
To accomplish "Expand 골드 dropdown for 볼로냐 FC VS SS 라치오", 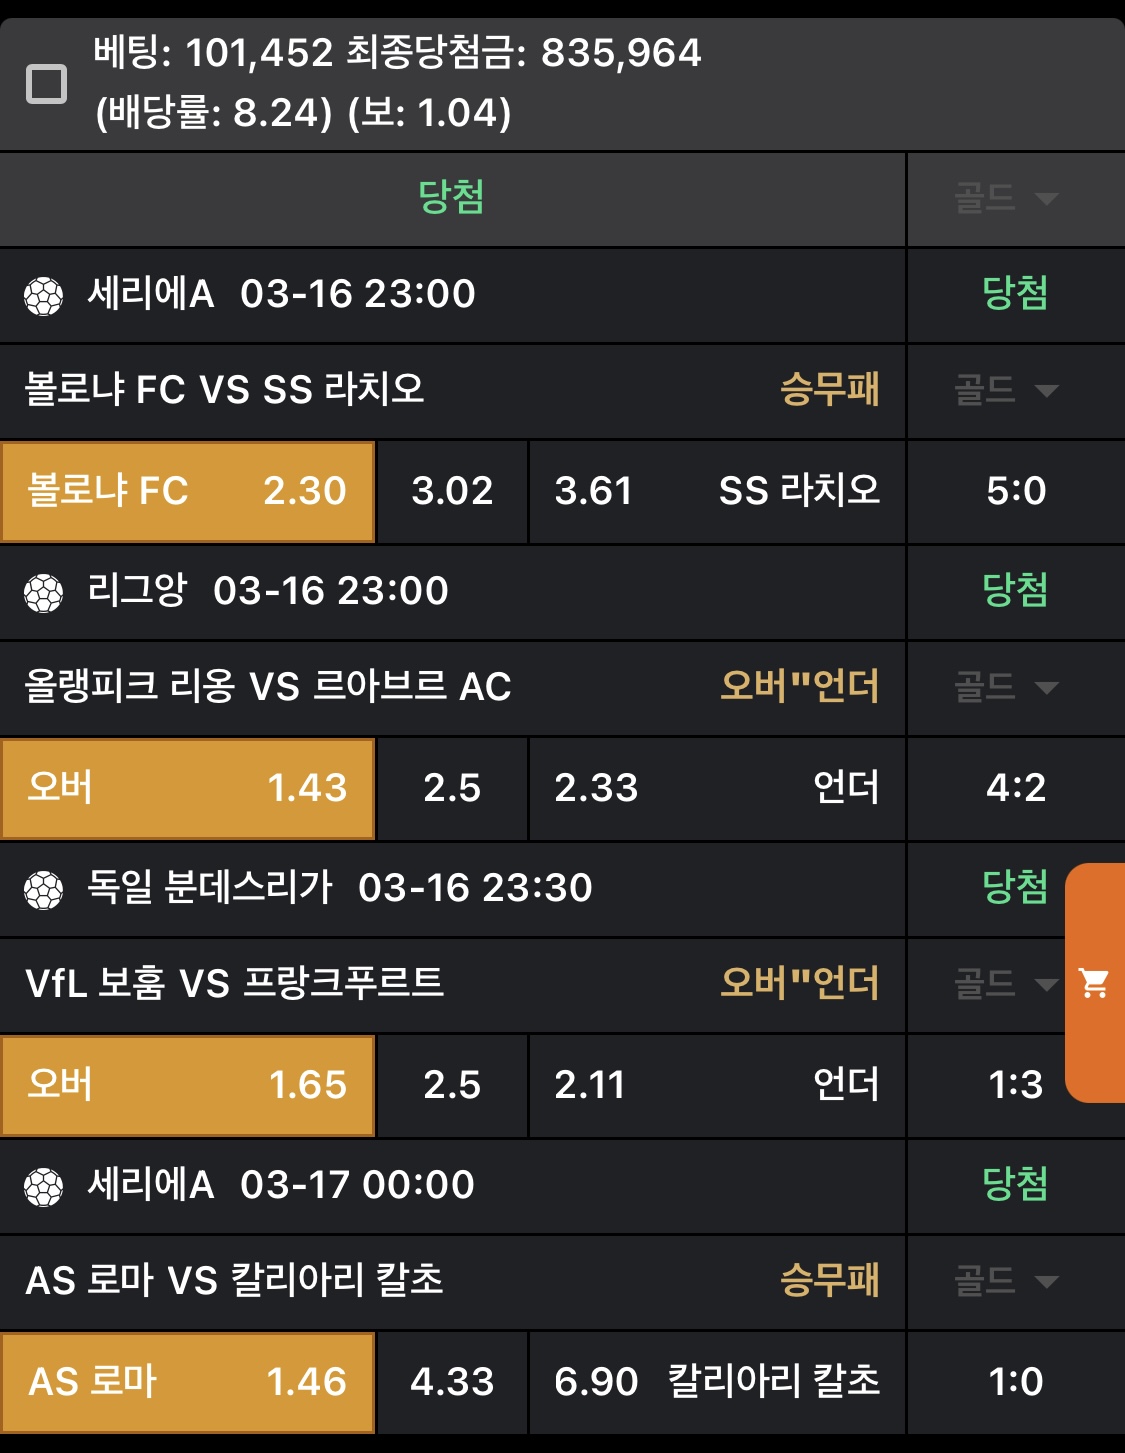I will [1006, 390].
